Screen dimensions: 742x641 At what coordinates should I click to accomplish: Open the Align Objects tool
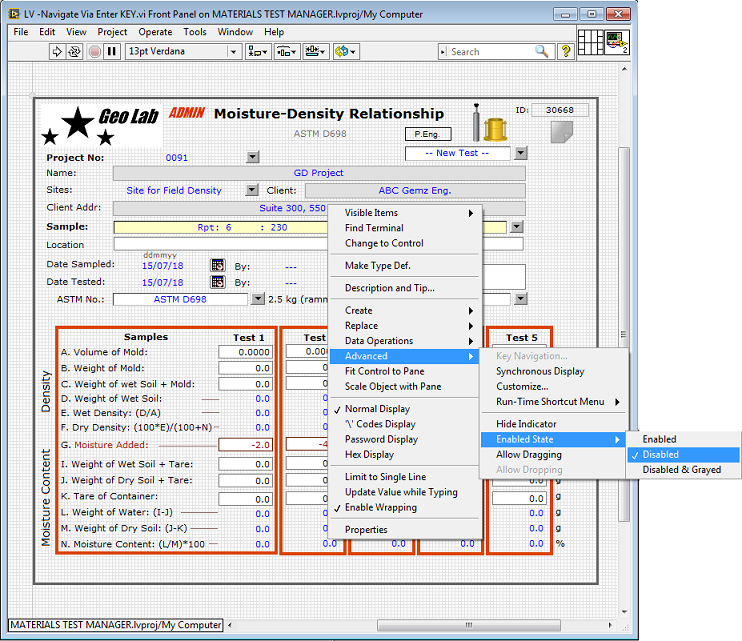(258, 51)
